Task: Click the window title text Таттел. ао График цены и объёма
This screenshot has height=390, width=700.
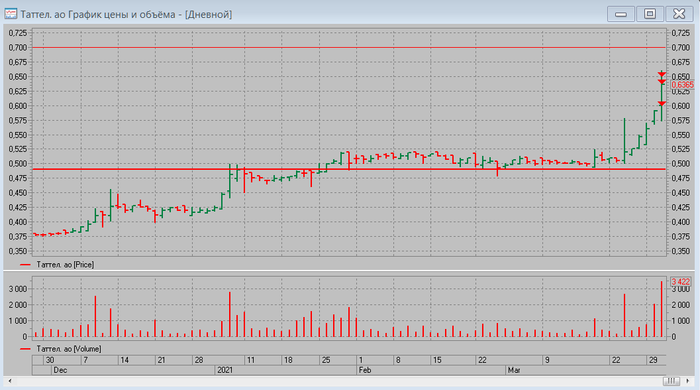Action: pyautogui.click(x=98, y=14)
